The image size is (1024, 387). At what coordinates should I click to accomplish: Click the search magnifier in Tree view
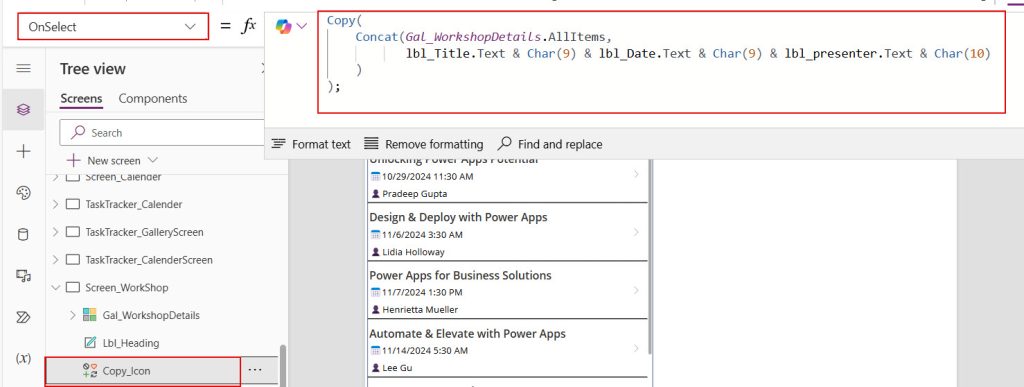[78, 132]
